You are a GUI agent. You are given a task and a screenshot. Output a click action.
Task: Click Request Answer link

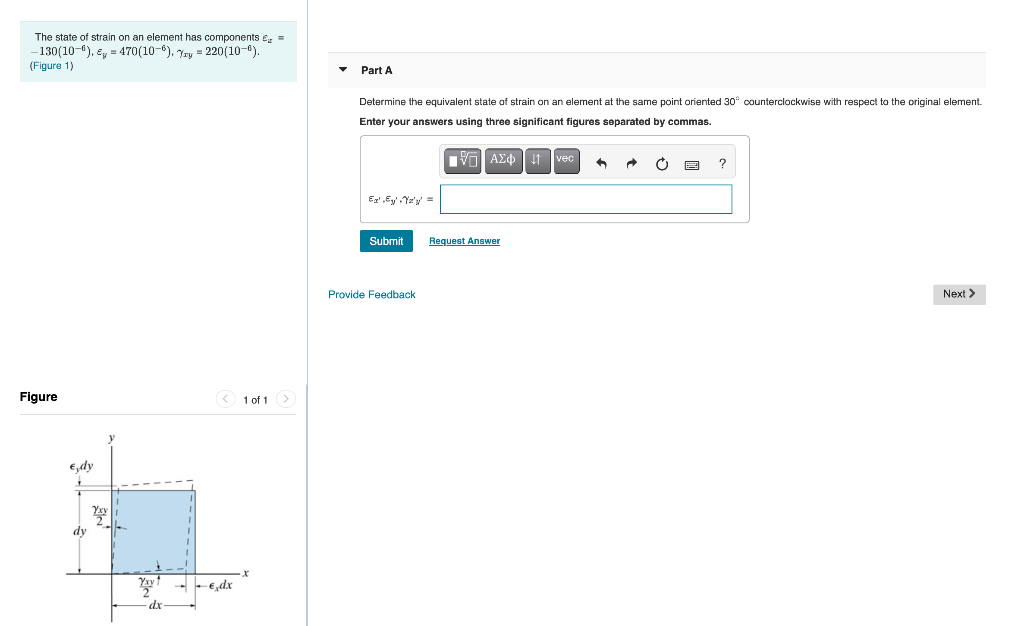464,241
